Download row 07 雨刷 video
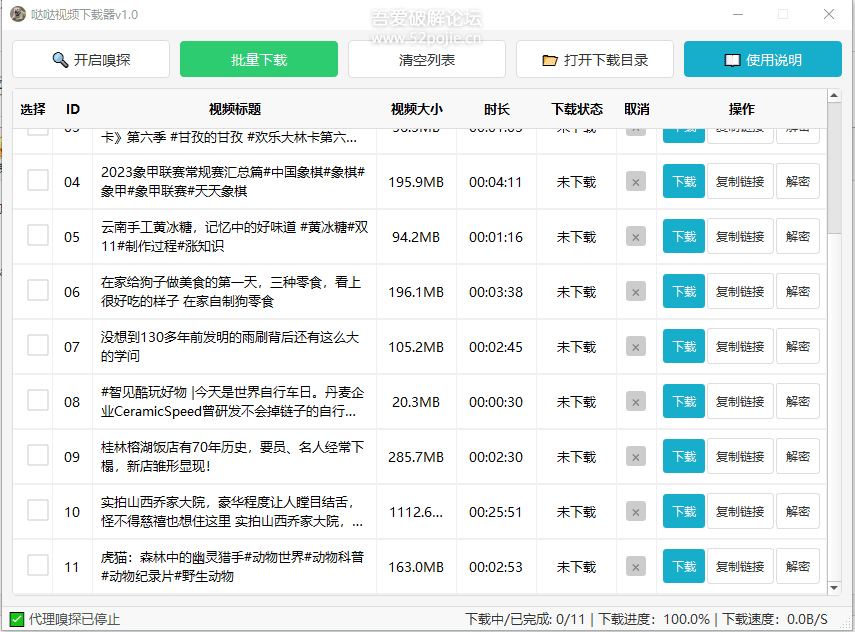Image resolution: width=855 pixels, height=632 pixels. 684,346
